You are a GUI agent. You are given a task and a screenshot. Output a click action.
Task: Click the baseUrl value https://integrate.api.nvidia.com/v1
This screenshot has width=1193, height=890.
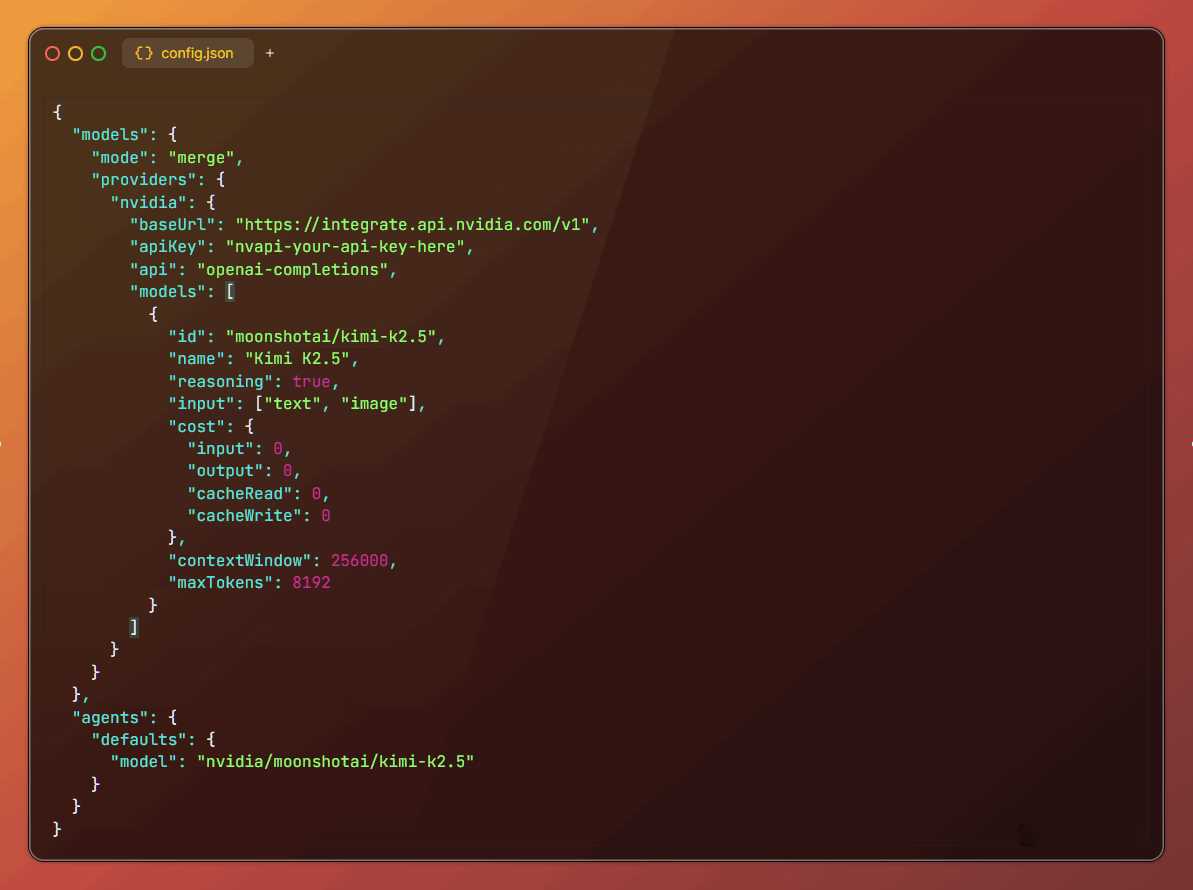pos(412,224)
